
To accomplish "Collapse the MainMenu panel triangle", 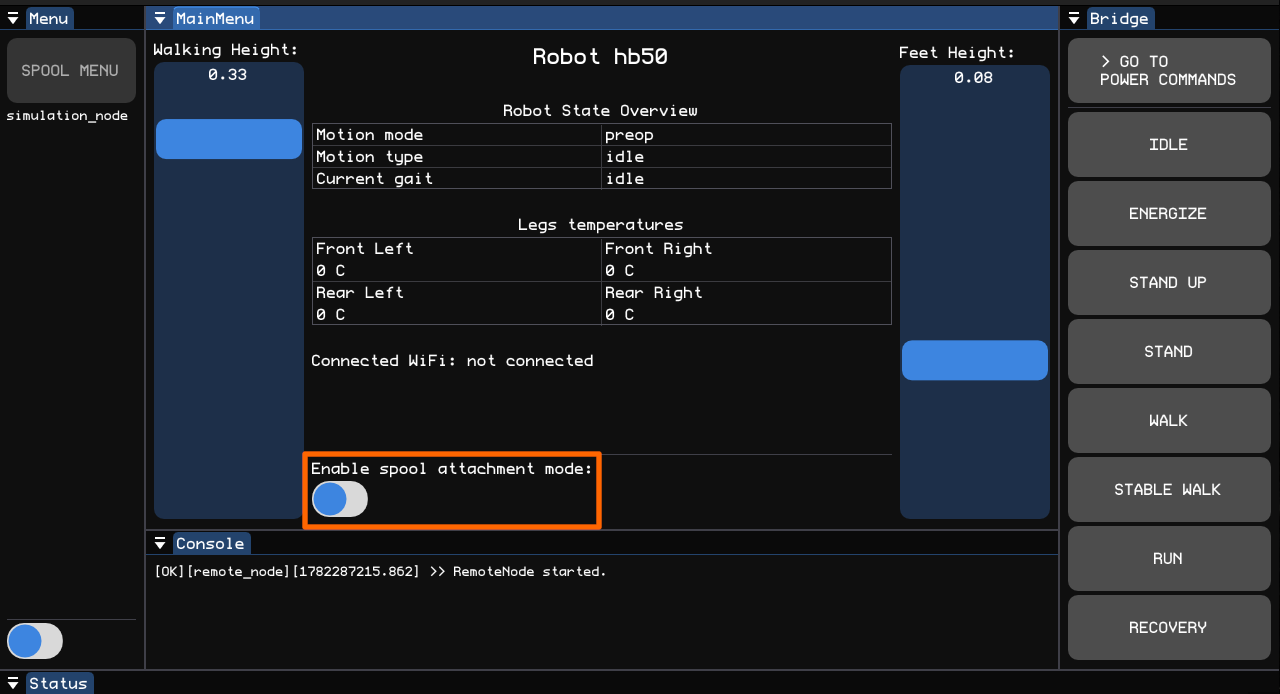I will pos(159,18).
